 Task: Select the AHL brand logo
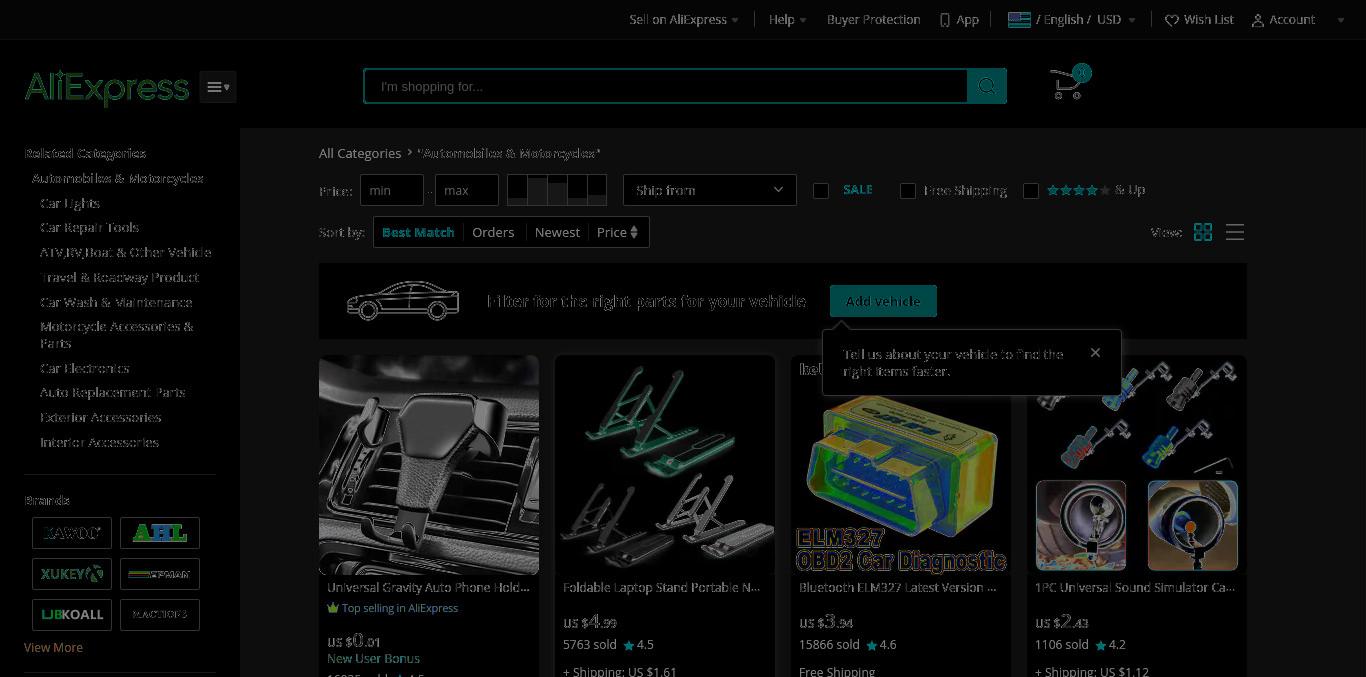(160, 533)
